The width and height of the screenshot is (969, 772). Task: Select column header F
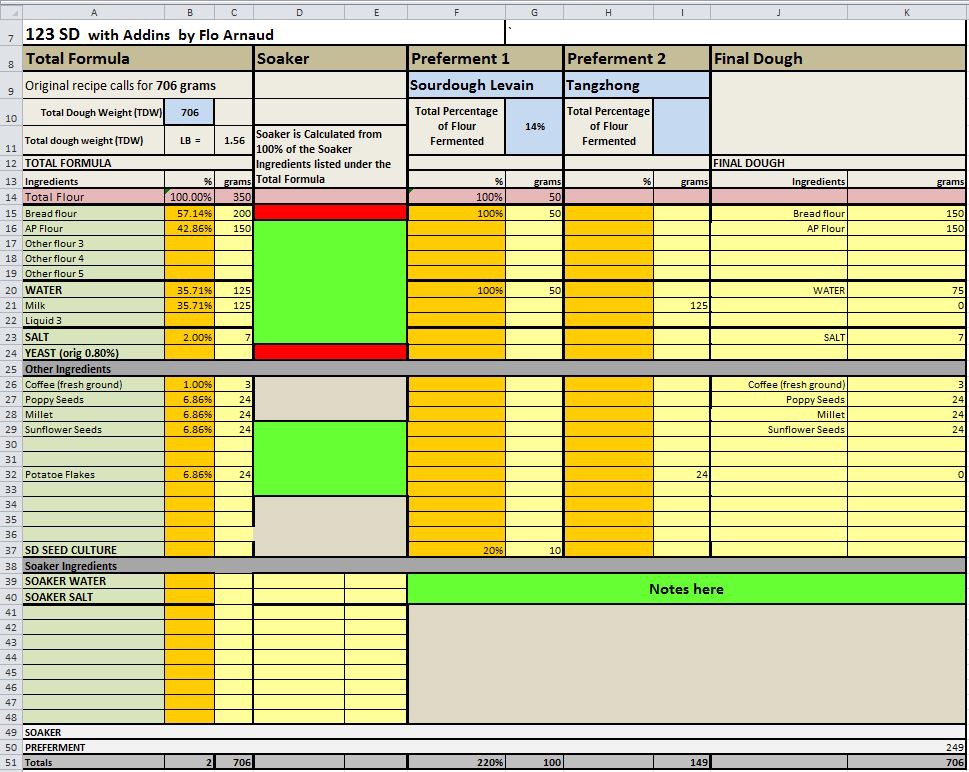coord(456,13)
